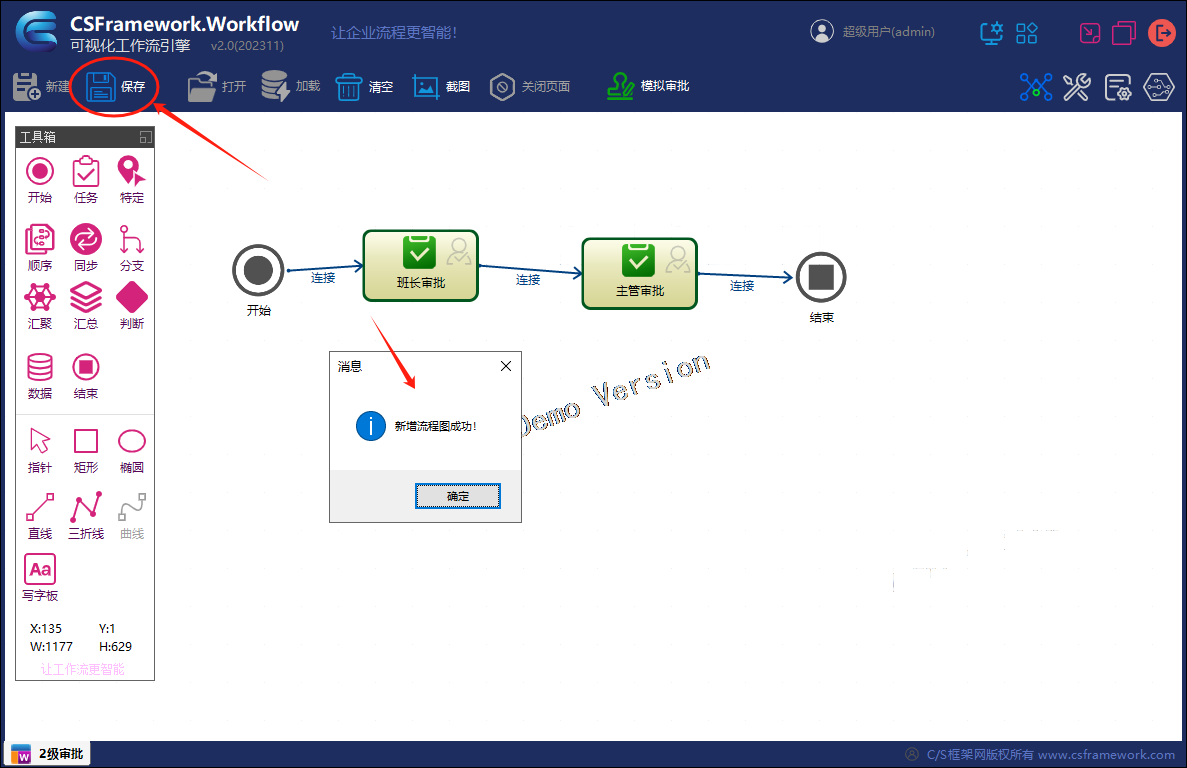Open a workflow via 打开

pyautogui.click(x=217, y=86)
